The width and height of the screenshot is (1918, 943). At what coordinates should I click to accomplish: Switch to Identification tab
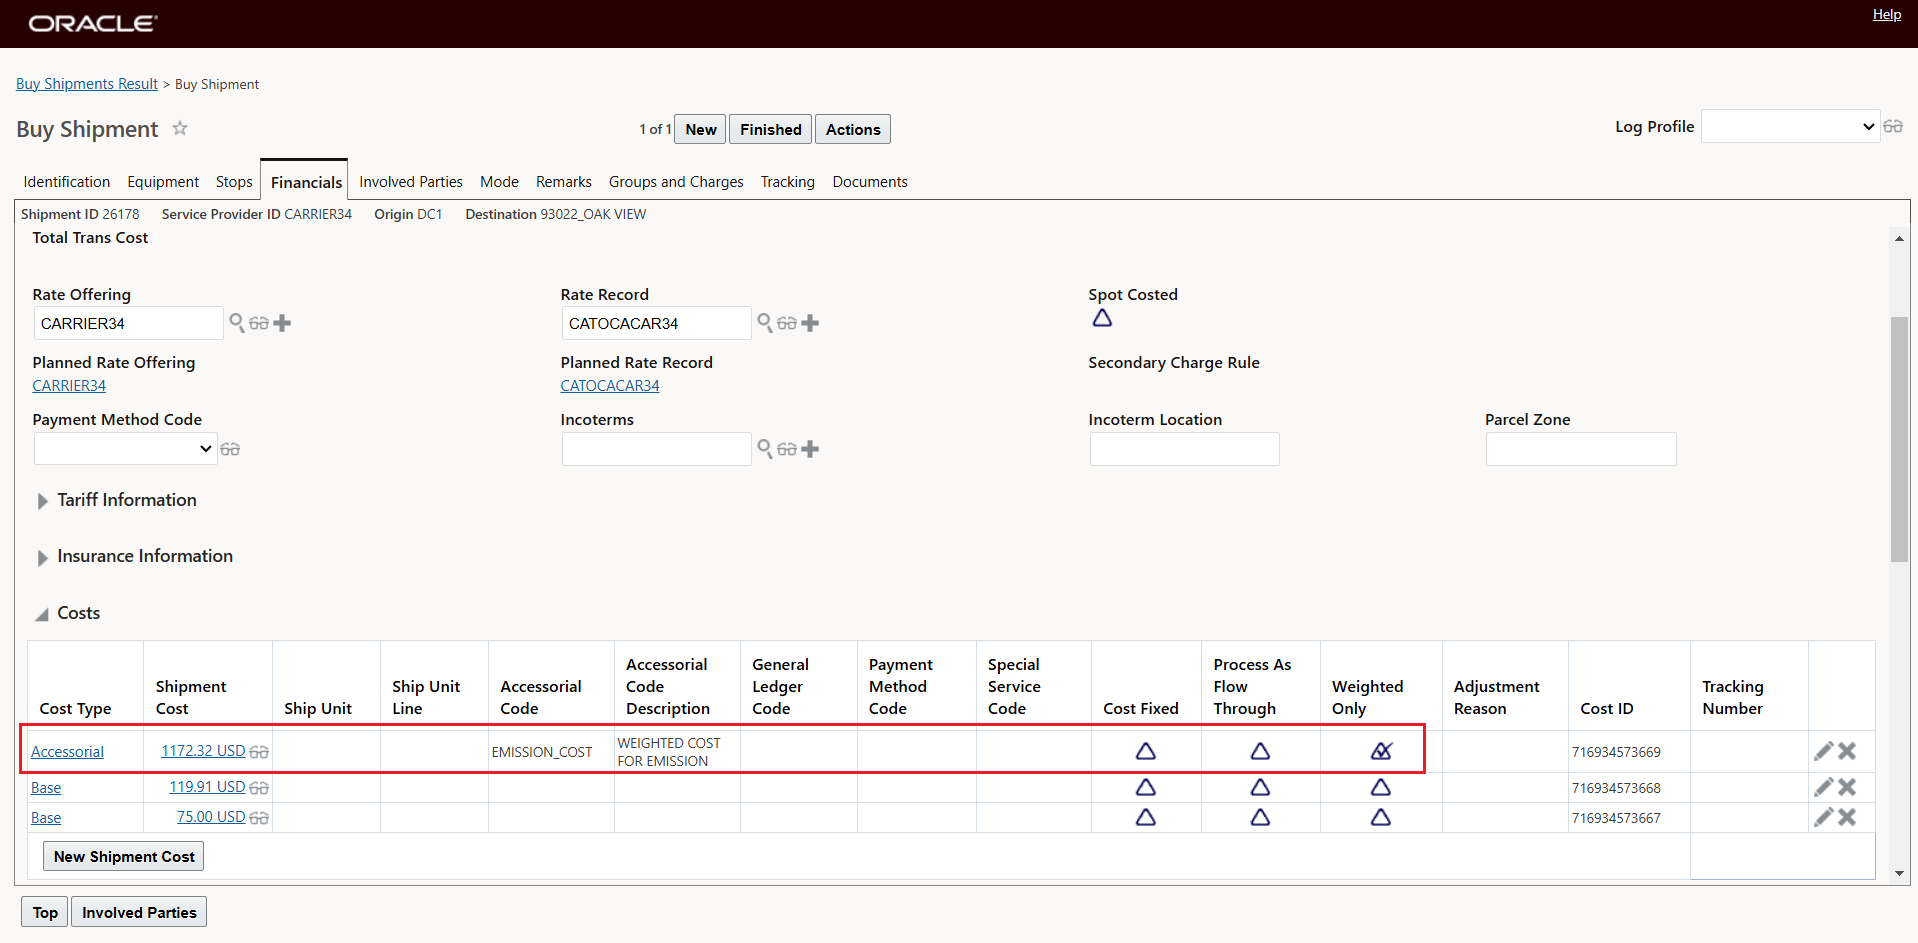pyautogui.click(x=67, y=182)
